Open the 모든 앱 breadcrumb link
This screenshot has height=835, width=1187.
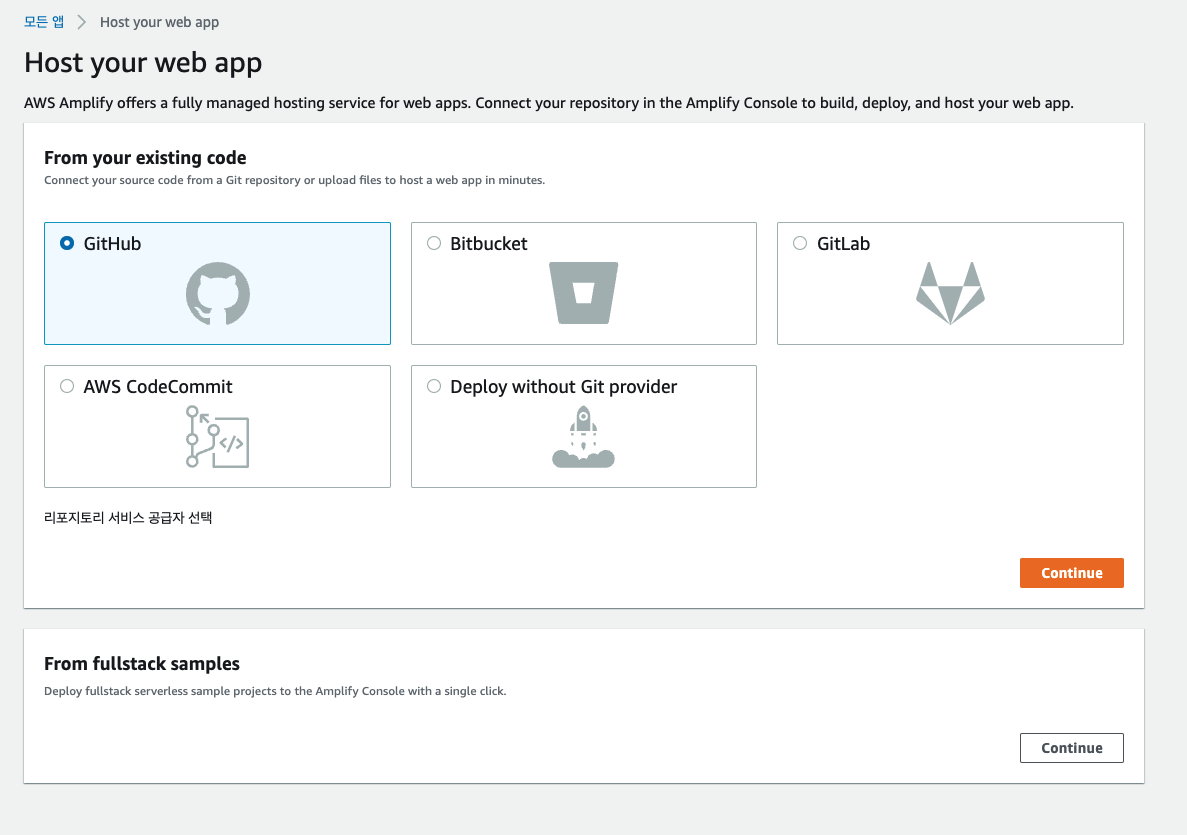44,22
